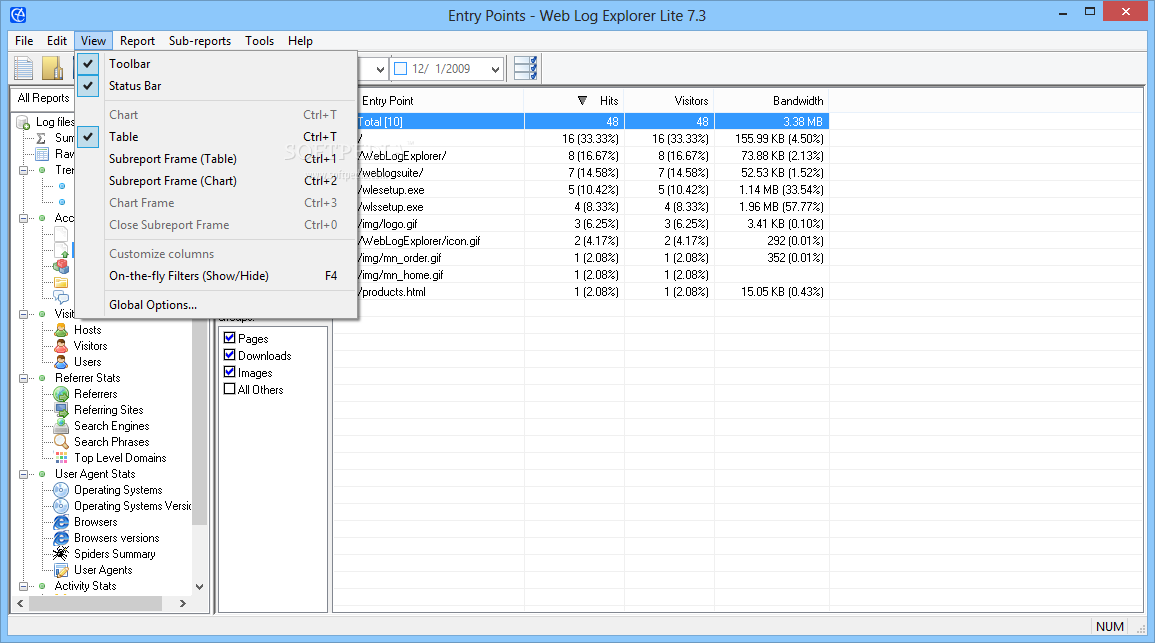Click the new document icon in toolbar
The image size is (1155, 643).
[x=24, y=68]
